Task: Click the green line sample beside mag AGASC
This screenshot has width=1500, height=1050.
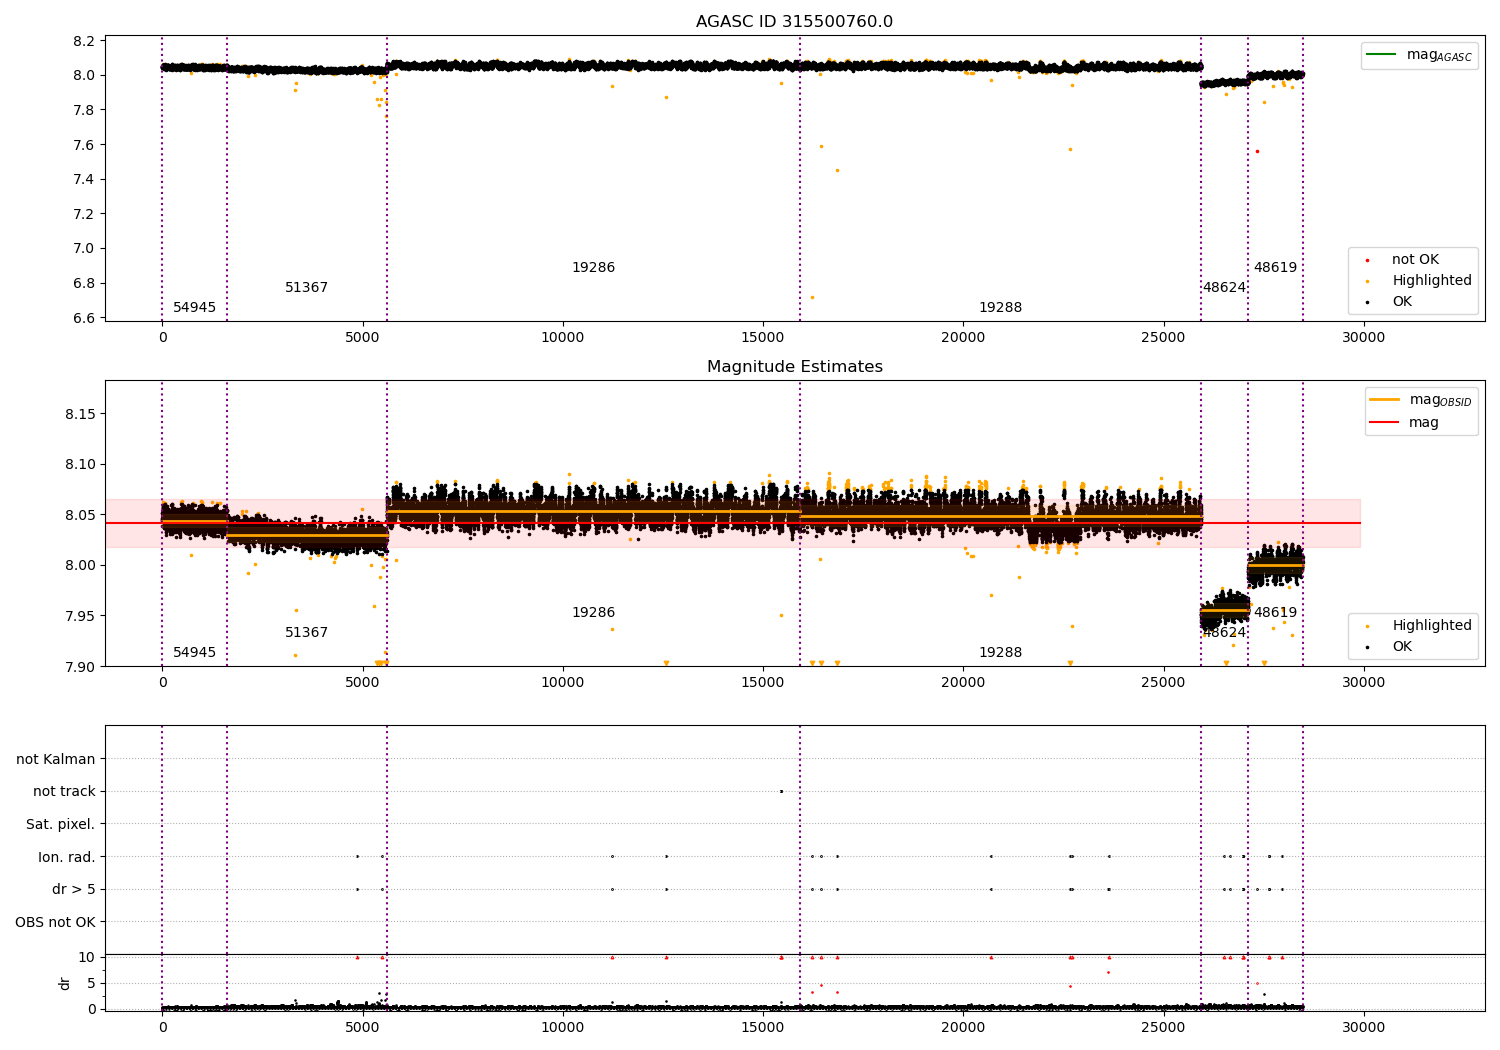Action: point(1383,55)
